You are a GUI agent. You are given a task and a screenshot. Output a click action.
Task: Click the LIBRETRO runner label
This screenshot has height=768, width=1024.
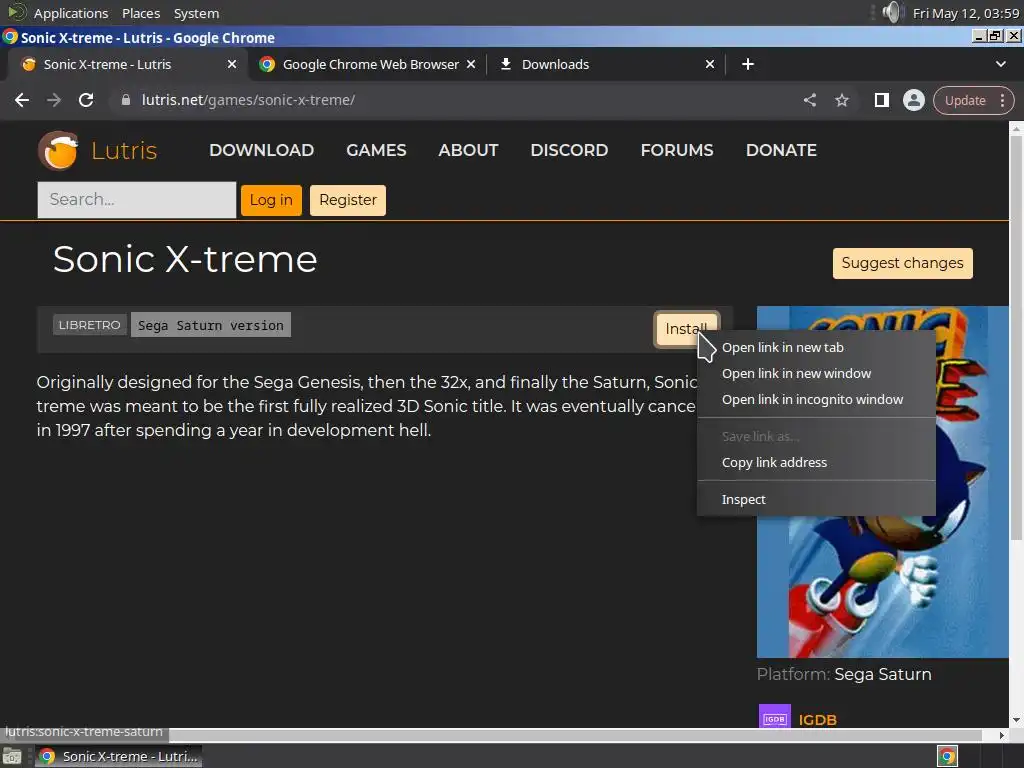point(89,325)
